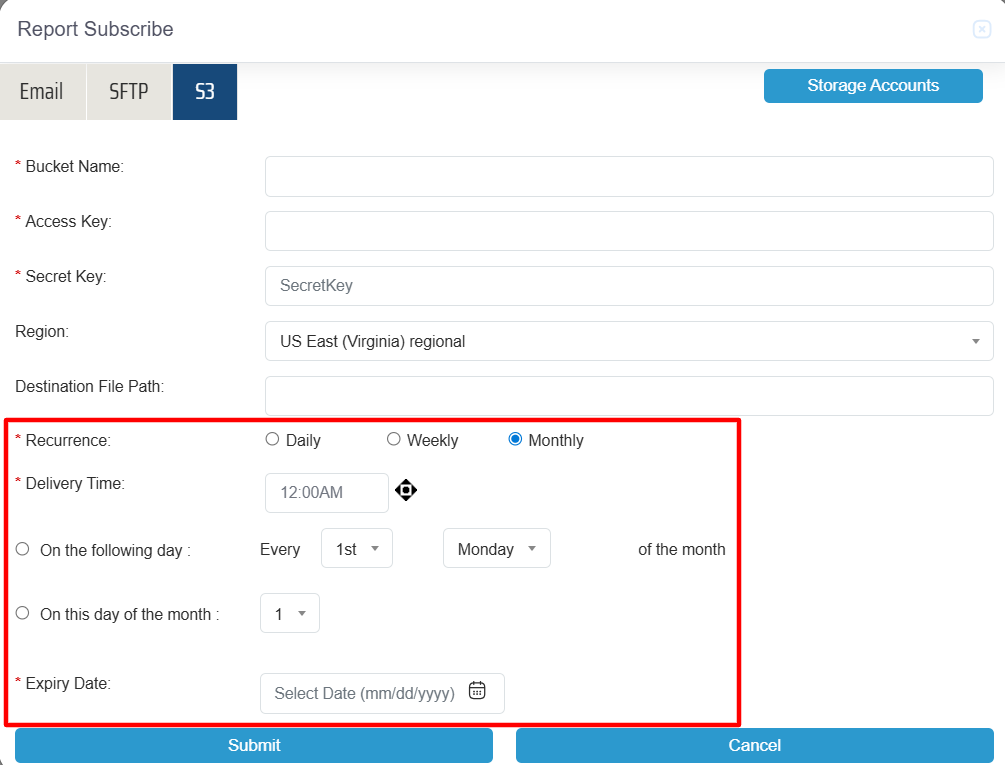The width and height of the screenshot is (1005, 765).
Task: Click the move crosshair icon beside Delivery Time
Action: [x=406, y=490]
